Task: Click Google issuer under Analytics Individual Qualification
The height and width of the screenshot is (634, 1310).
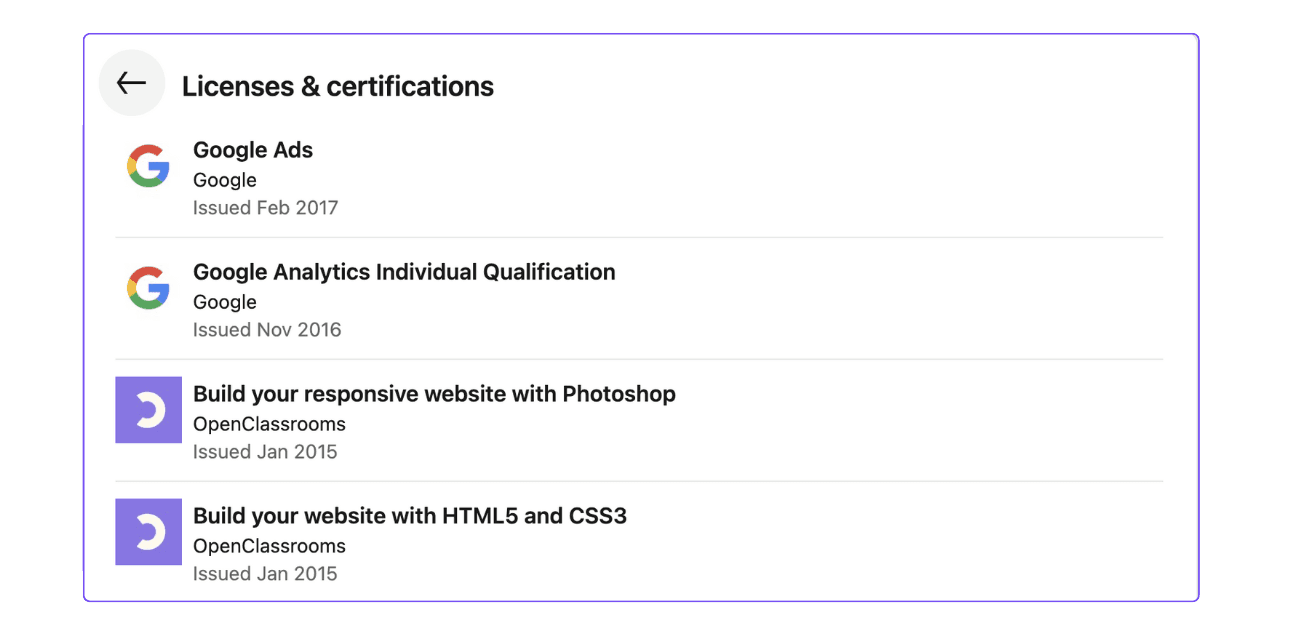Action: click(225, 302)
